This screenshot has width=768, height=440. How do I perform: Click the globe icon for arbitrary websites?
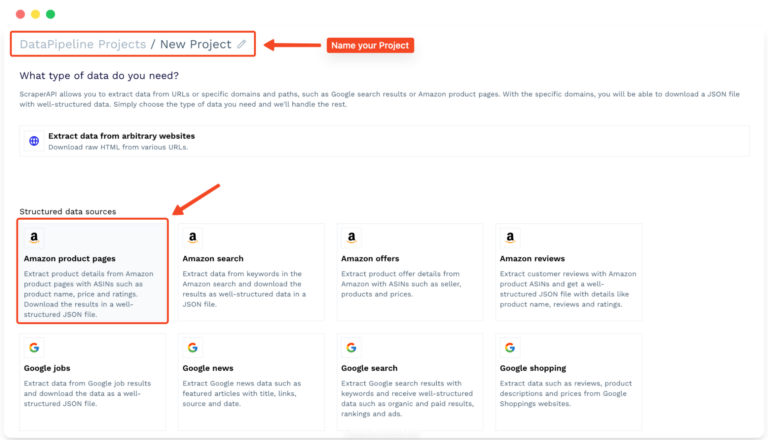pyautogui.click(x=34, y=141)
